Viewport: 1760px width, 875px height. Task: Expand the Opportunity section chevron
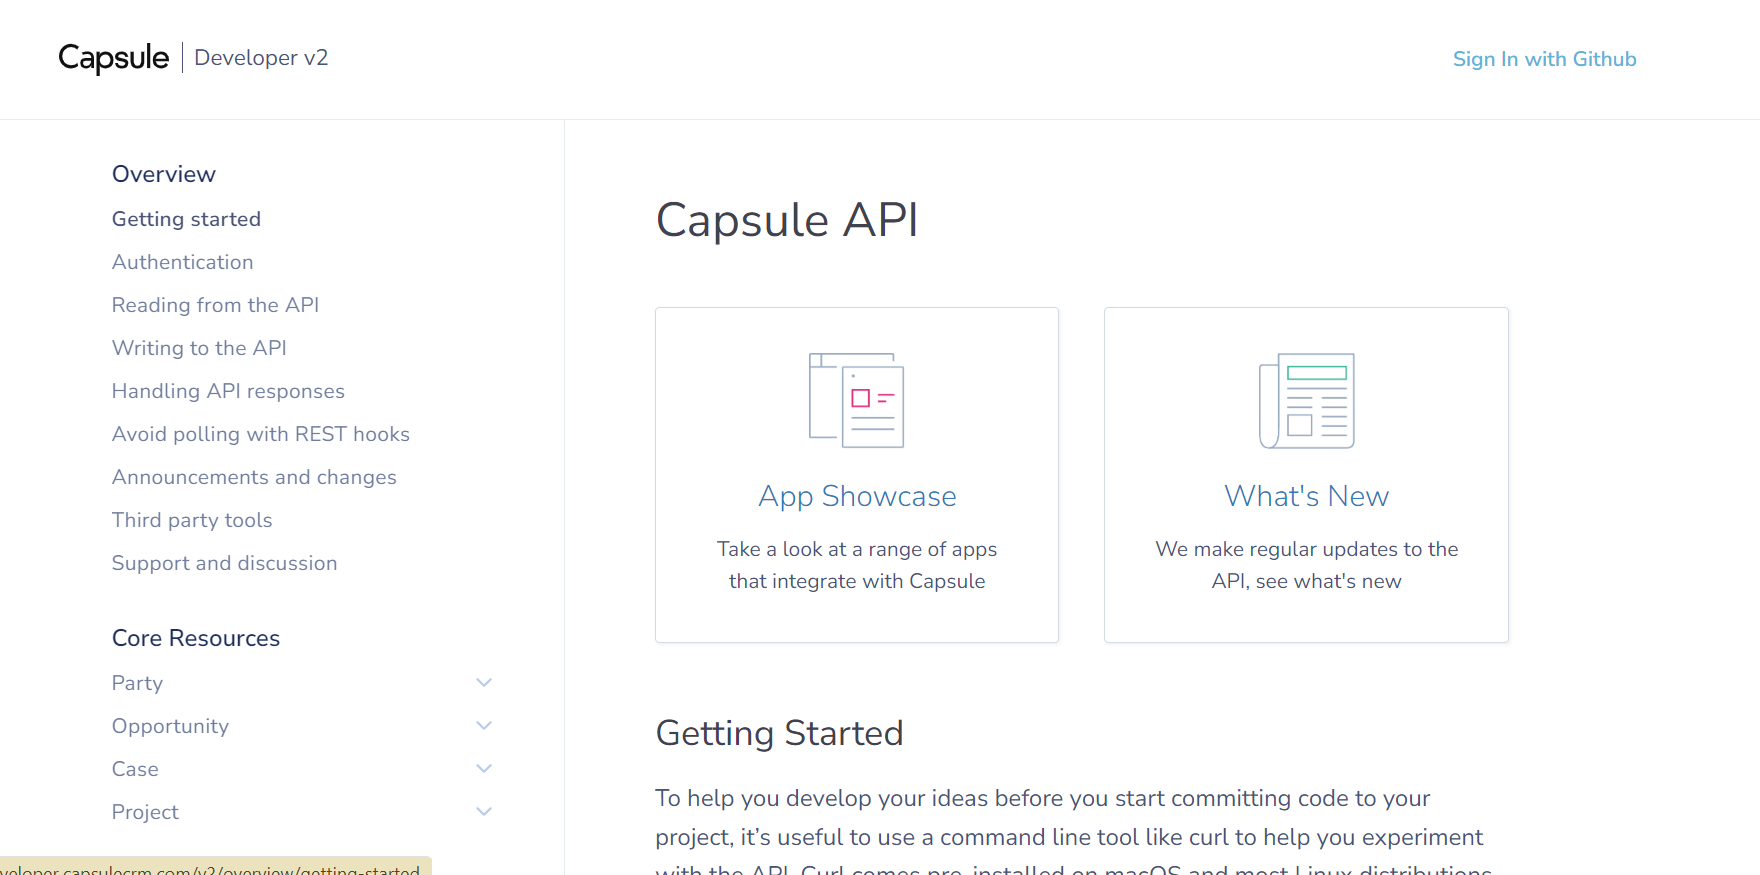[x=484, y=726]
